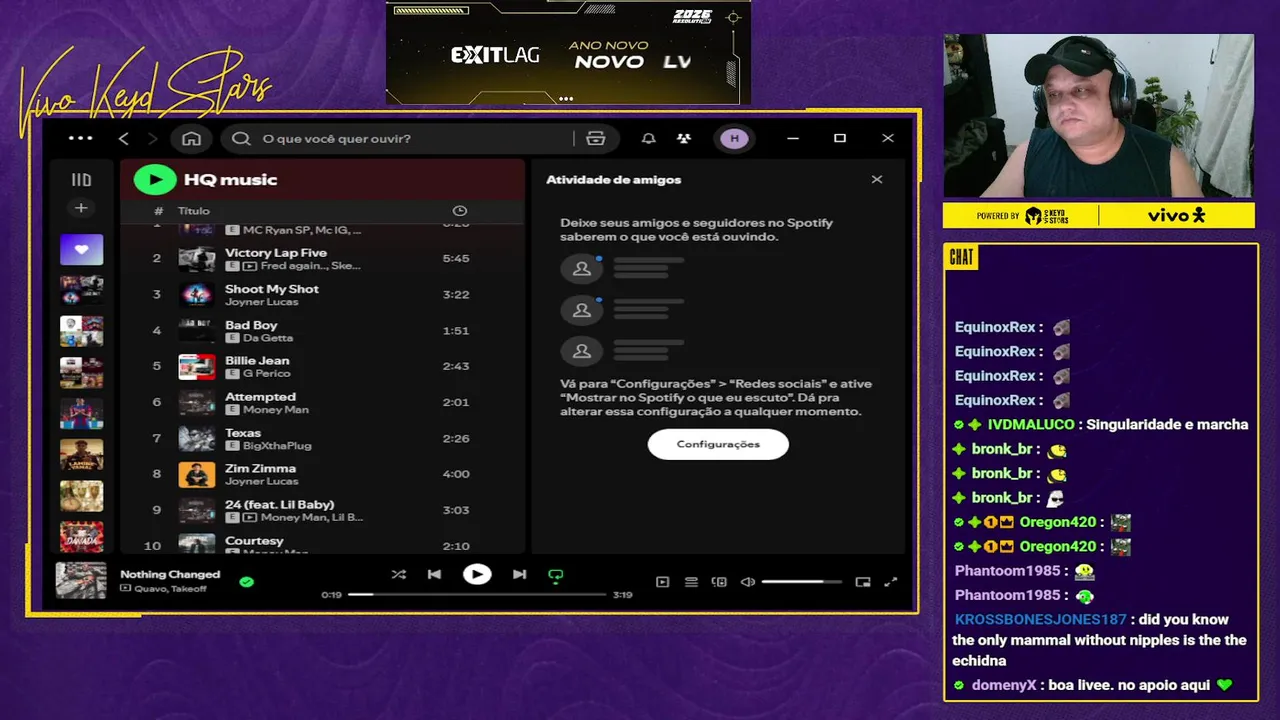Screen dimensions: 1280x720
Task: Sort by the duration clock icon
Action: [460, 211]
